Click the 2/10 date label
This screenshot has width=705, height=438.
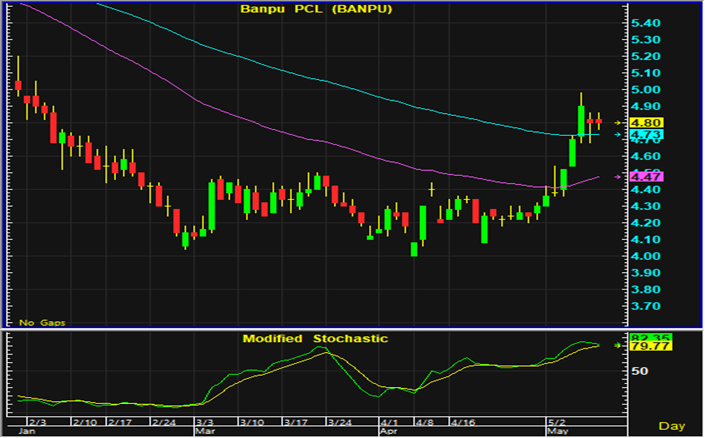(x=85, y=422)
